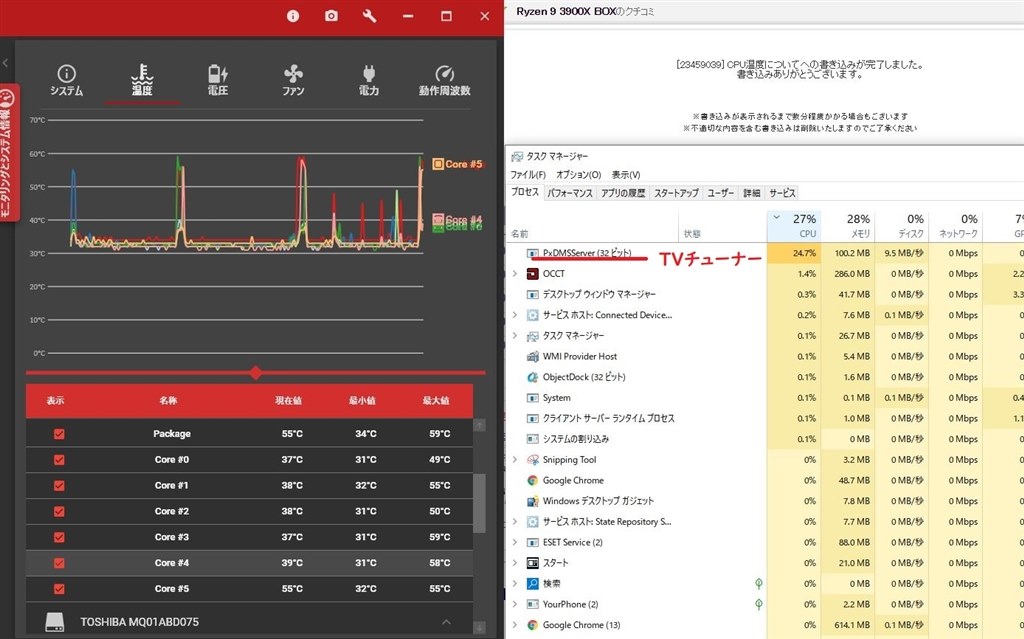The width and height of the screenshot is (1024, 639).
Task: Switch to サービス tab in Task Manager
Action: 782,193
